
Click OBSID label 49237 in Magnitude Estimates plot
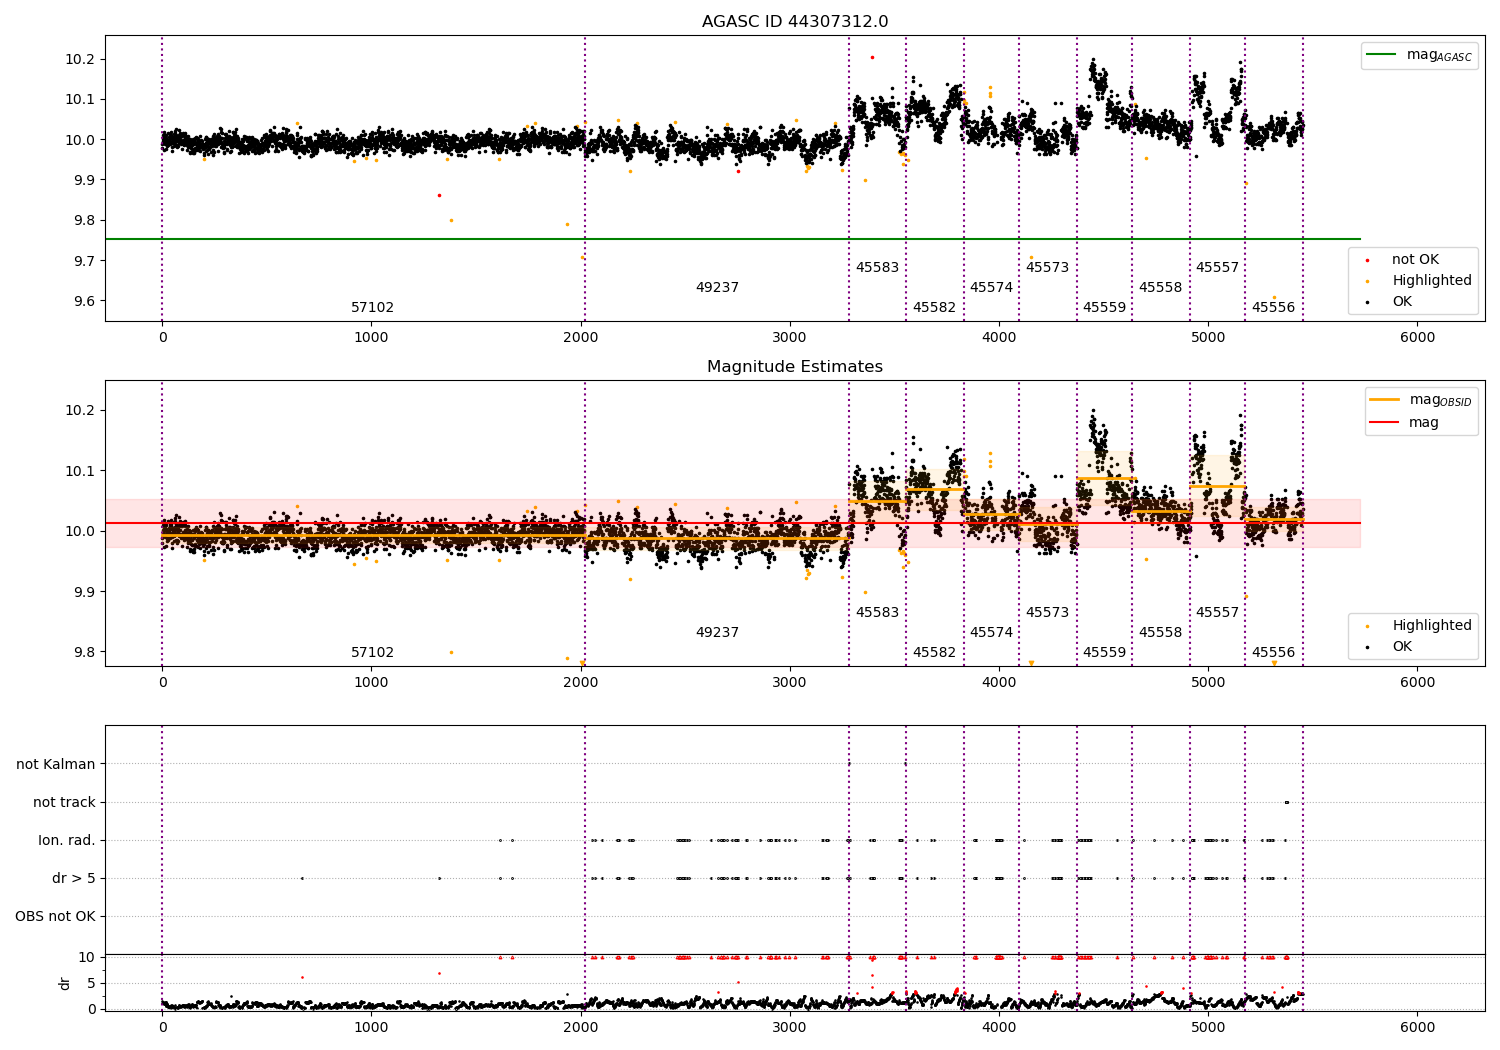click(717, 633)
